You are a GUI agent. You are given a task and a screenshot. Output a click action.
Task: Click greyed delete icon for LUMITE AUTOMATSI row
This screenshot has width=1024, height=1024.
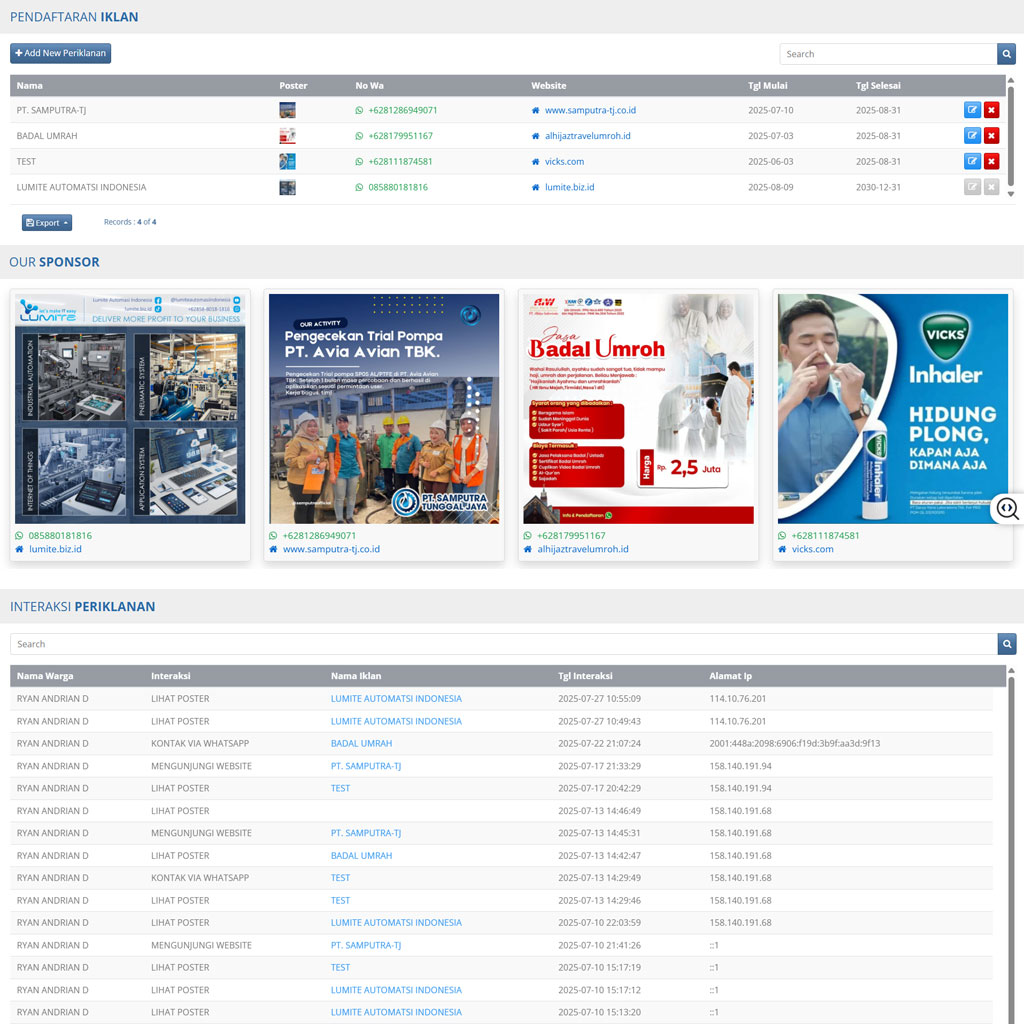point(991,187)
